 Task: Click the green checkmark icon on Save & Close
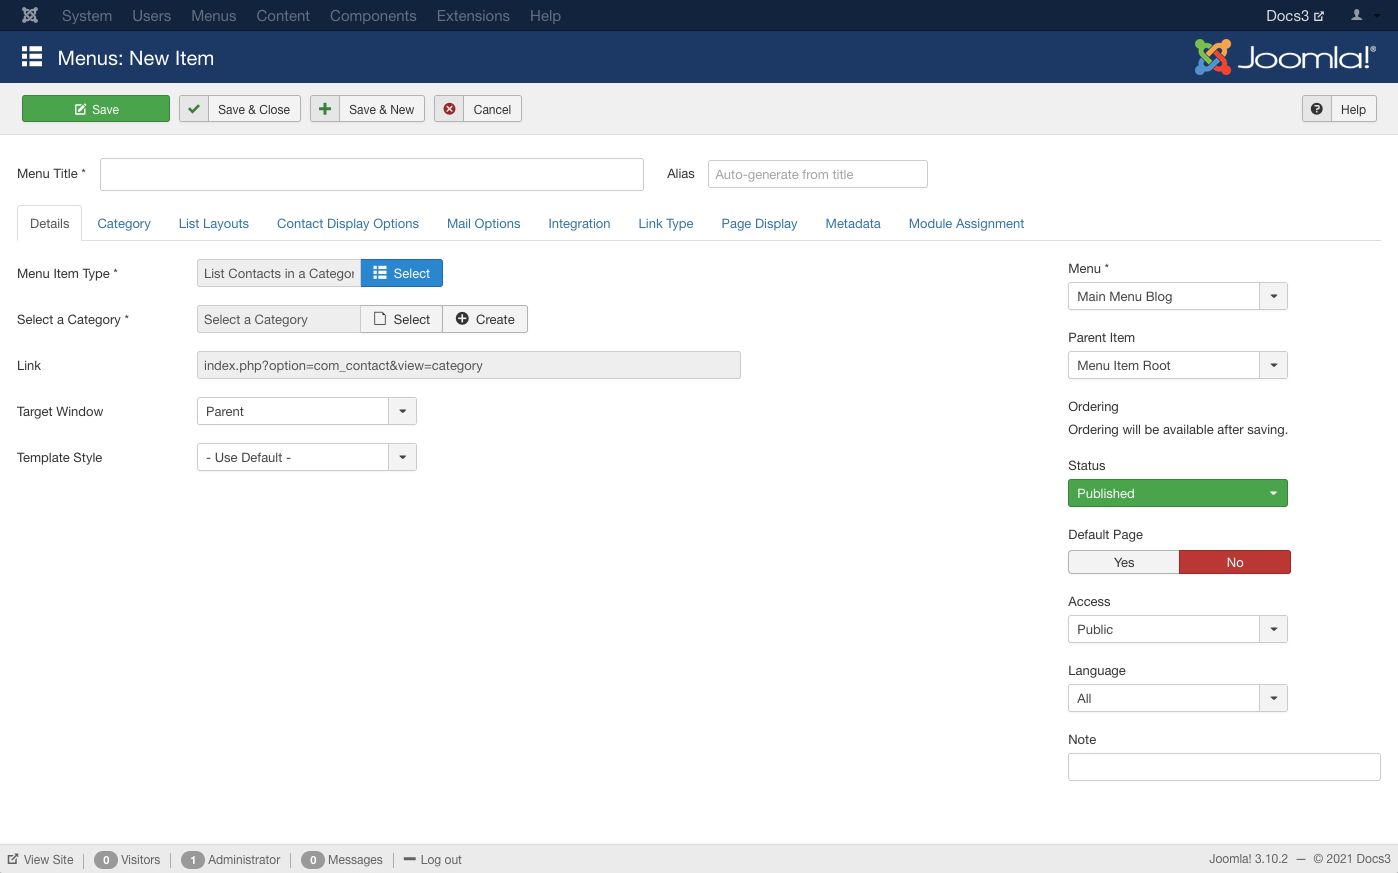point(194,109)
